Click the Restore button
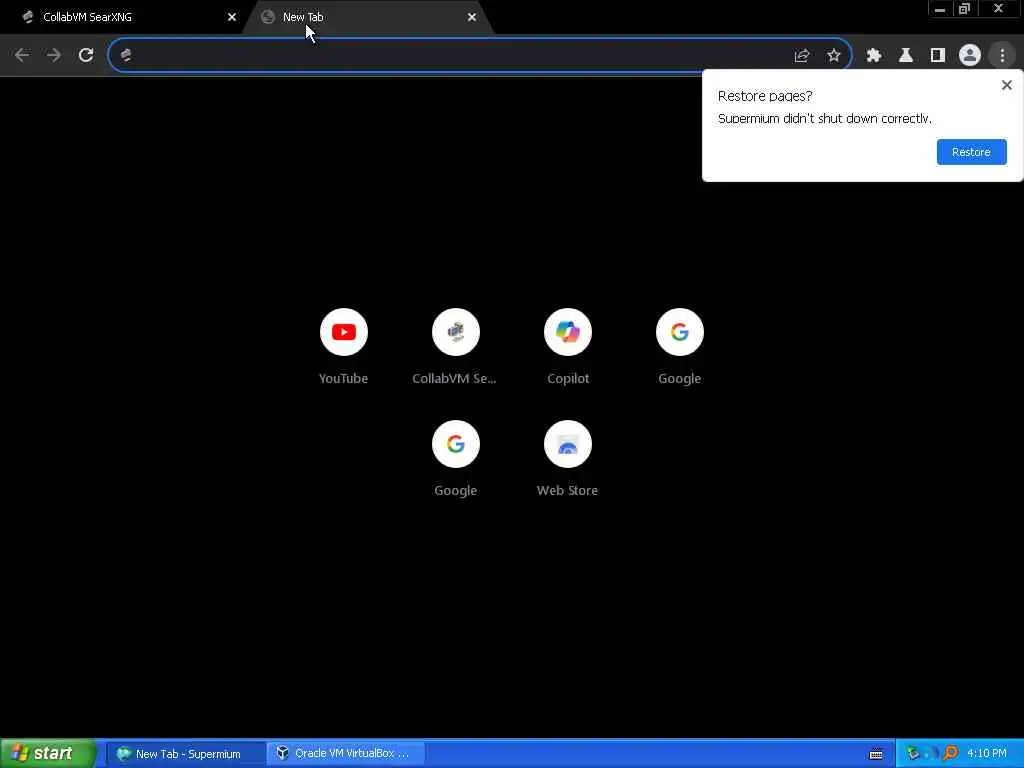Image resolution: width=1024 pixels, height=768 pixels. click(x=971, y=152)
